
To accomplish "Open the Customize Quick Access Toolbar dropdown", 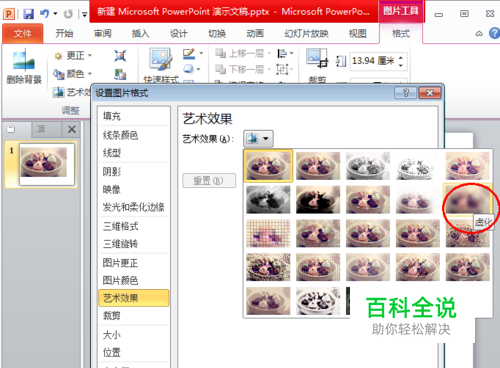I will tap(85, 14).
